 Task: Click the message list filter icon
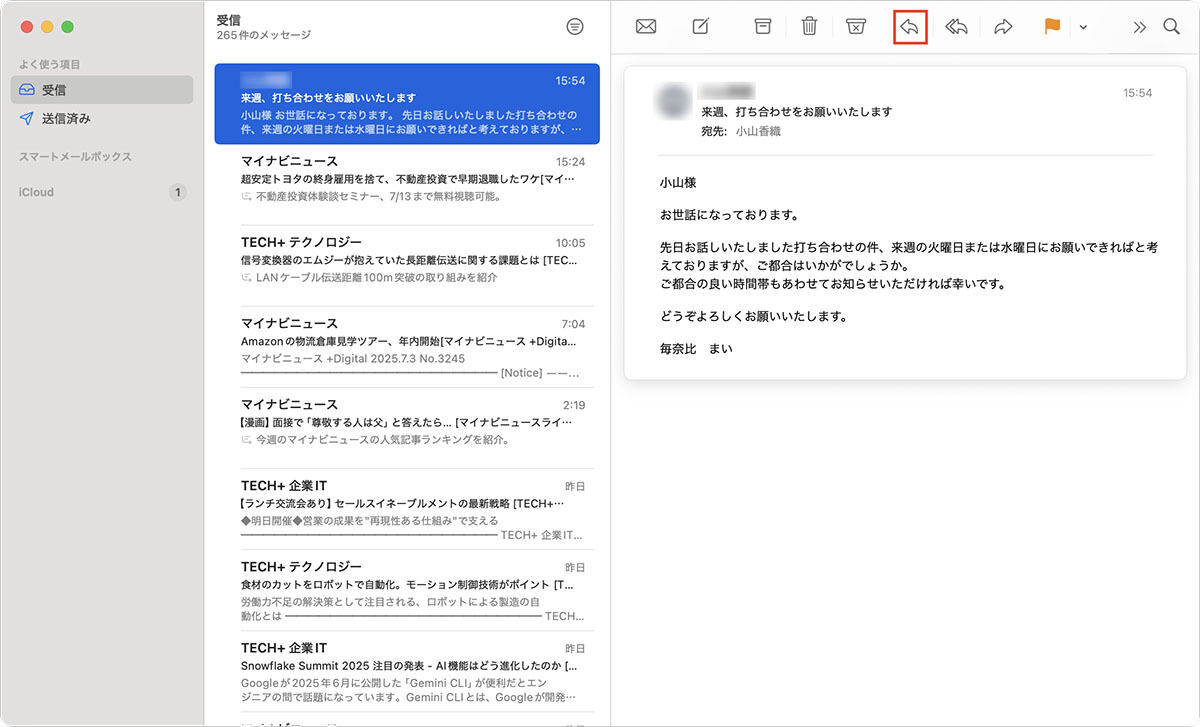575,27
